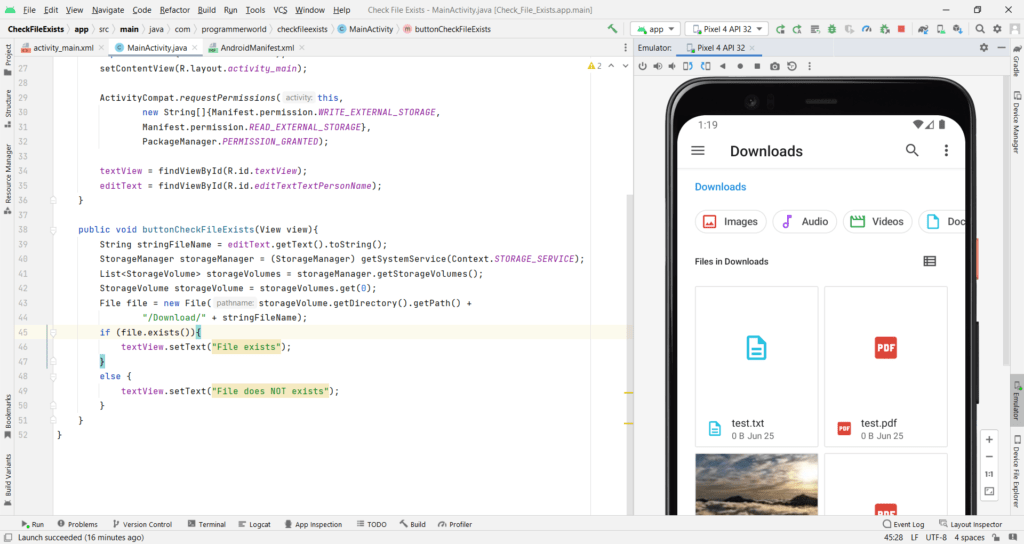Image resolution: width=1024 pixels, height=544 pixels.
Task: Open the Build menu
Action: [x=206, y=10]
